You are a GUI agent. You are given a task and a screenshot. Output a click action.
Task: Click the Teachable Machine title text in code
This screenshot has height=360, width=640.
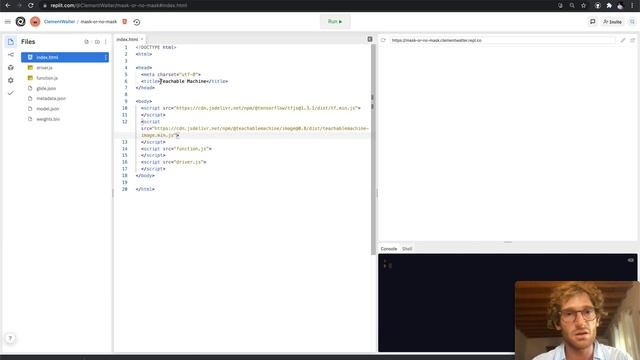(183, 81)
